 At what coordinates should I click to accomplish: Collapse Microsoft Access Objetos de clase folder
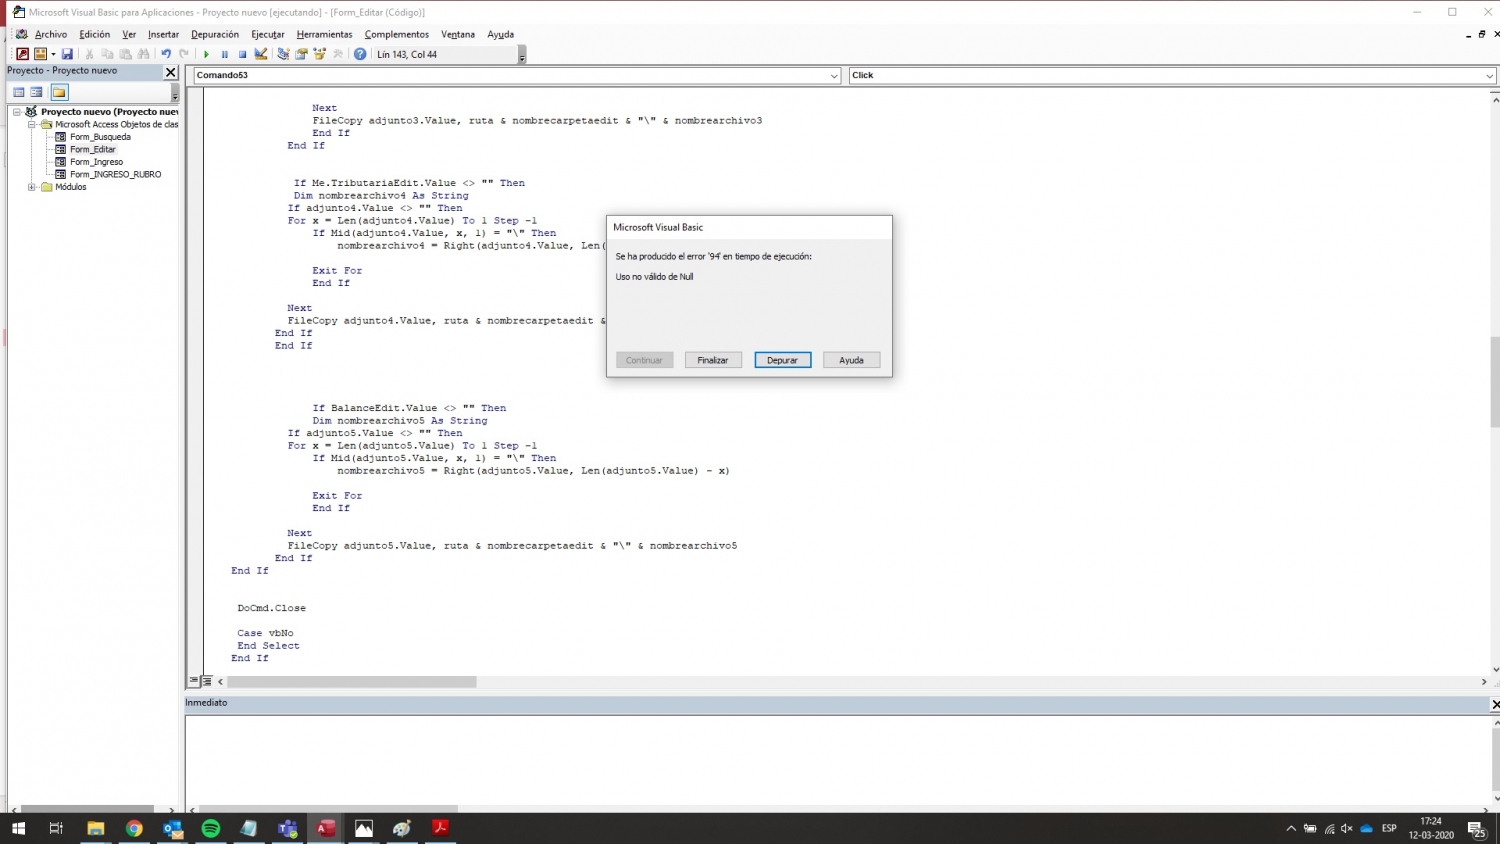(x=32, y=124)
